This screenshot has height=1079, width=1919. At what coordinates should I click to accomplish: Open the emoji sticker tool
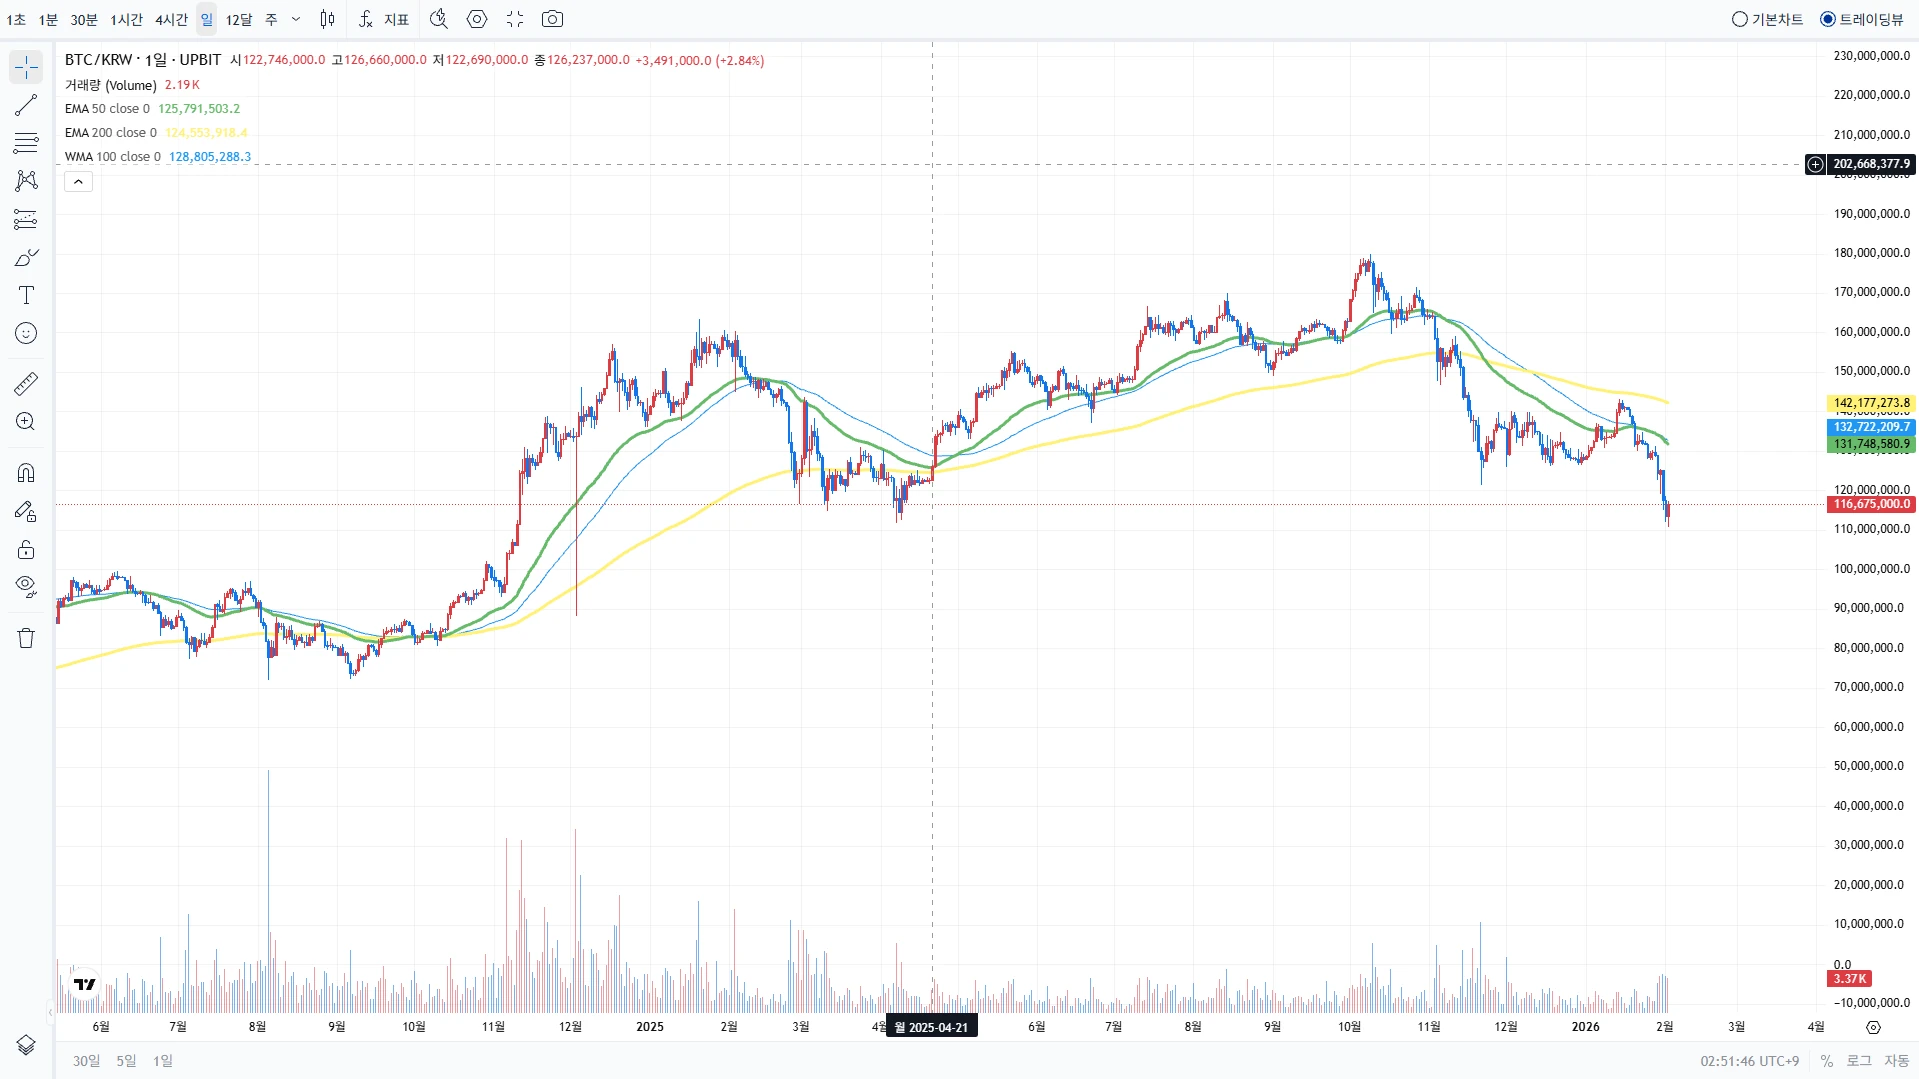click(26, 333)
